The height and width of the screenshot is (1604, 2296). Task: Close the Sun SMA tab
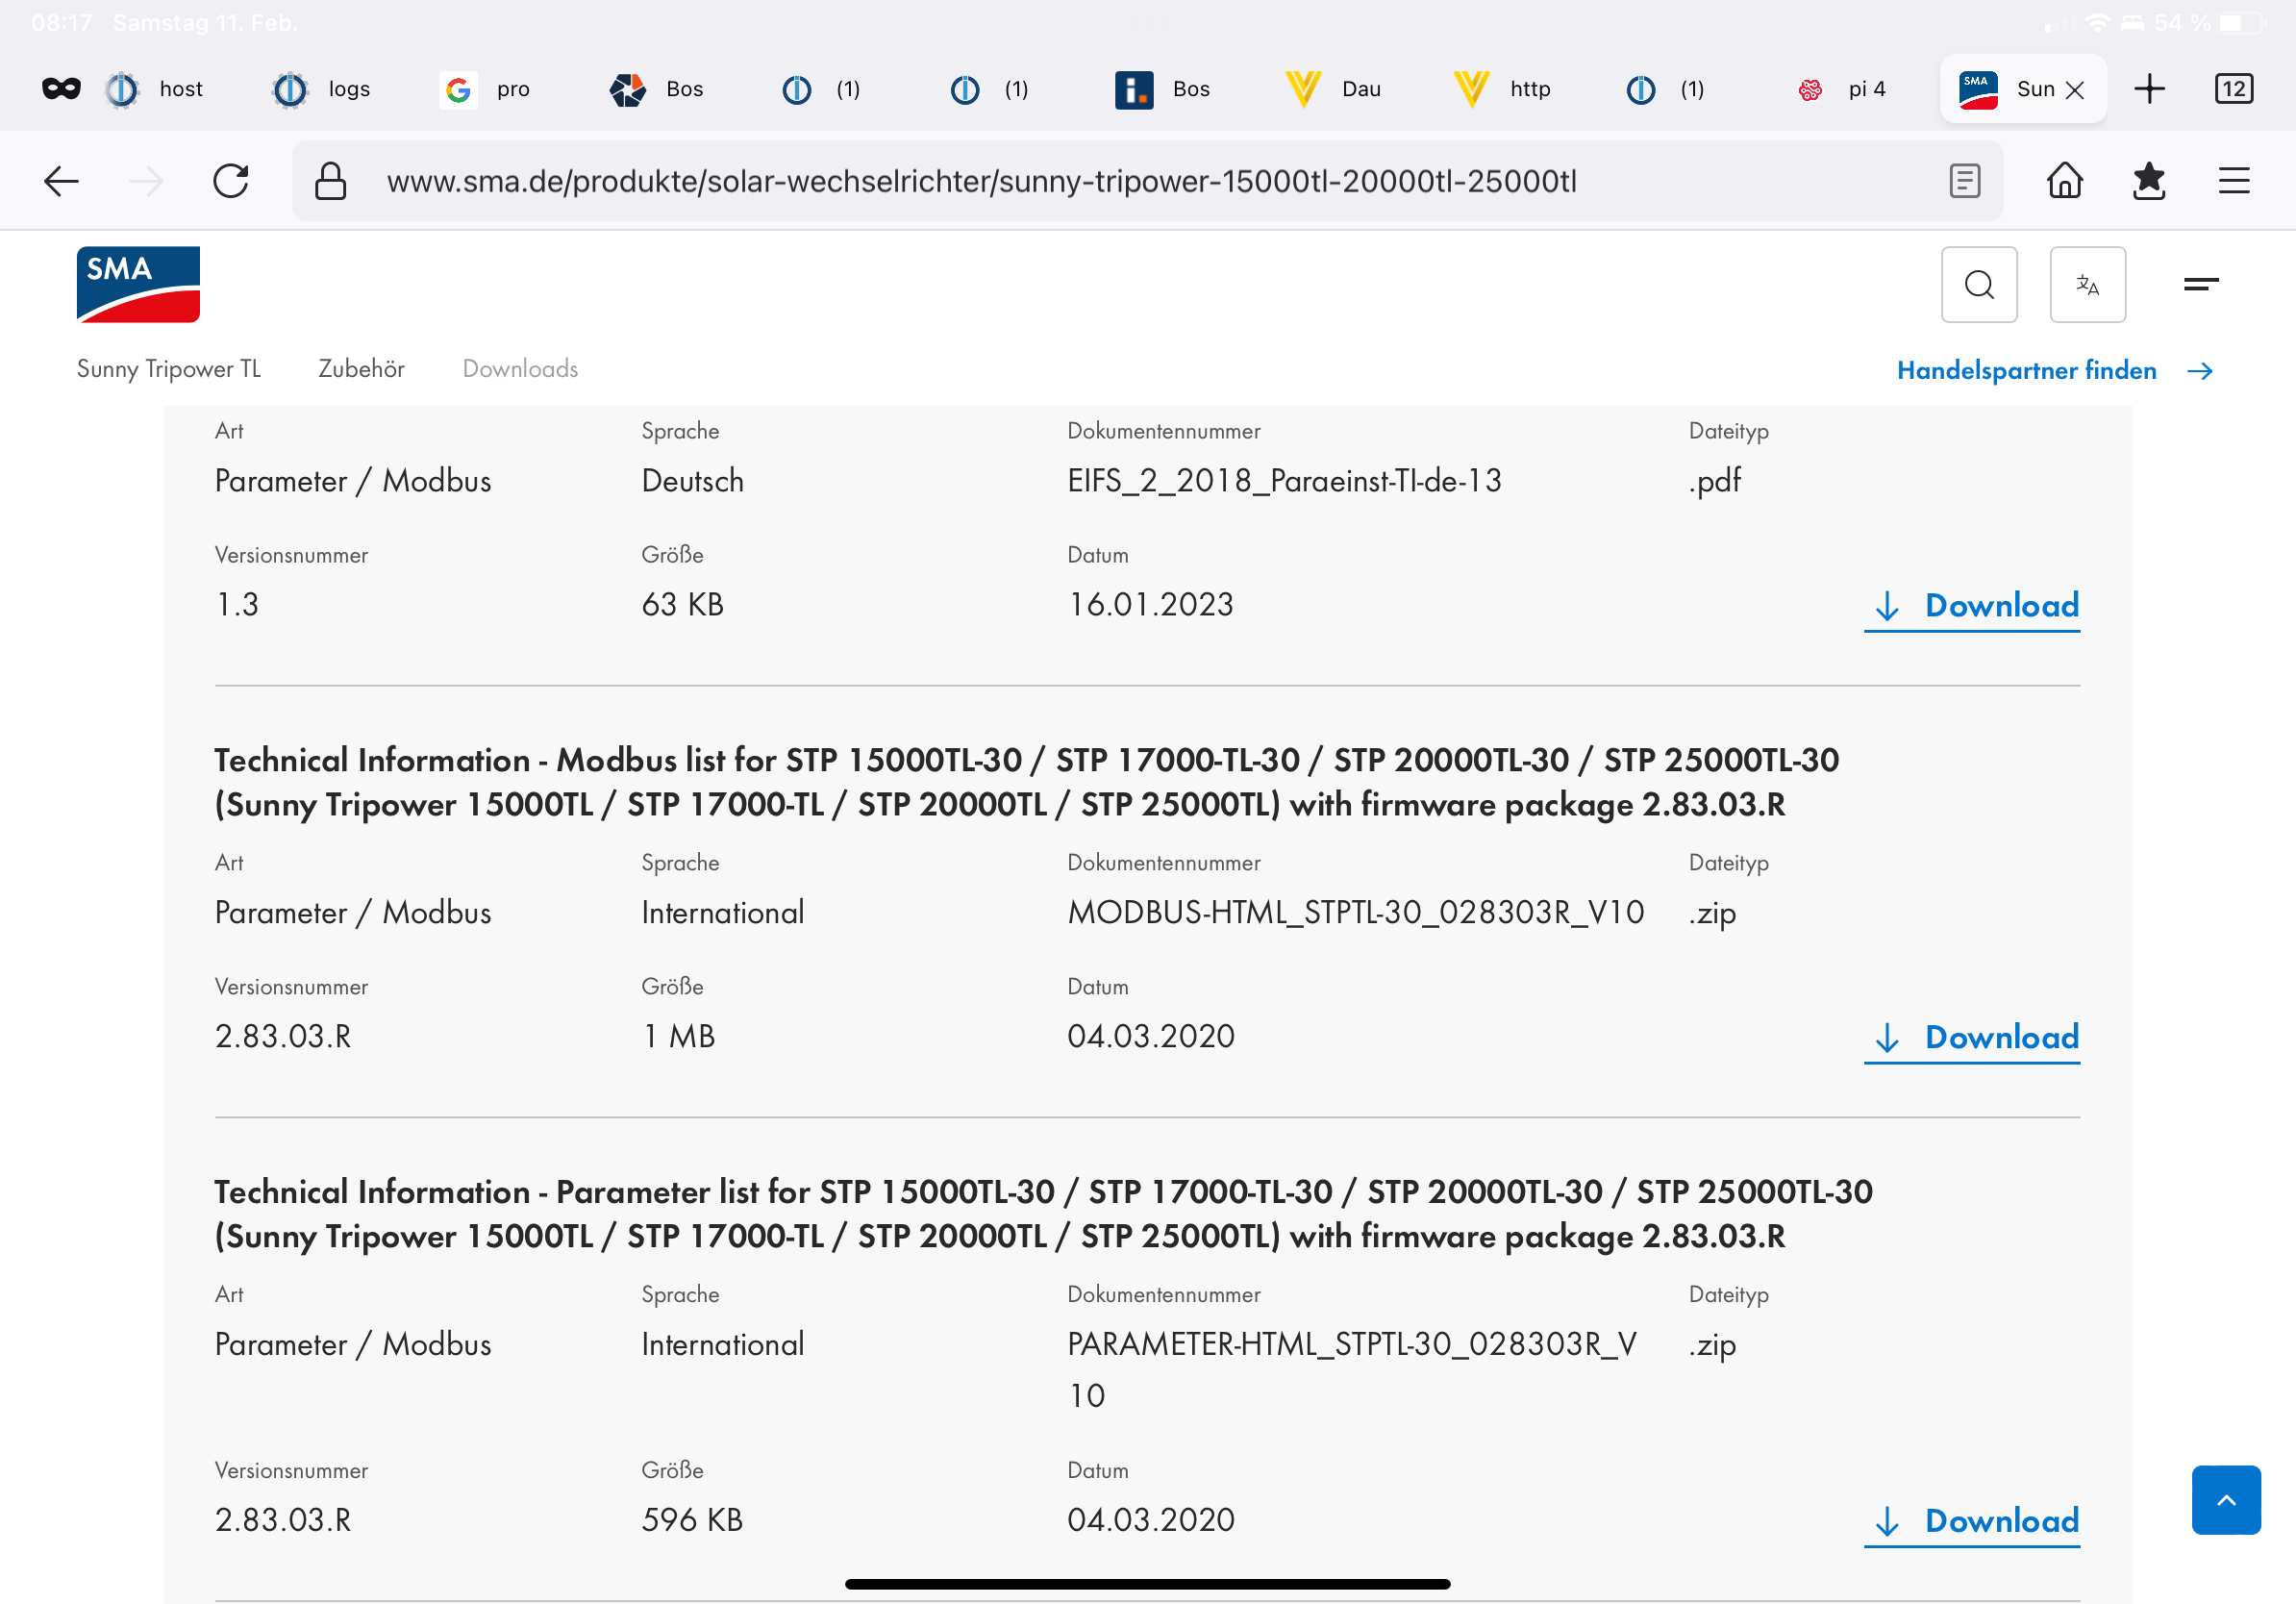click(x=2075, y=90)
